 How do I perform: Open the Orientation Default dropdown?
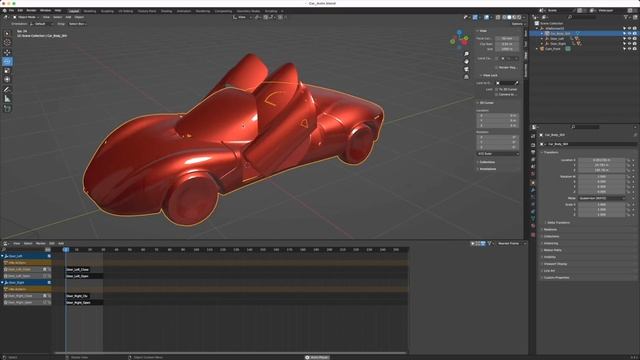tap(41, 24)
